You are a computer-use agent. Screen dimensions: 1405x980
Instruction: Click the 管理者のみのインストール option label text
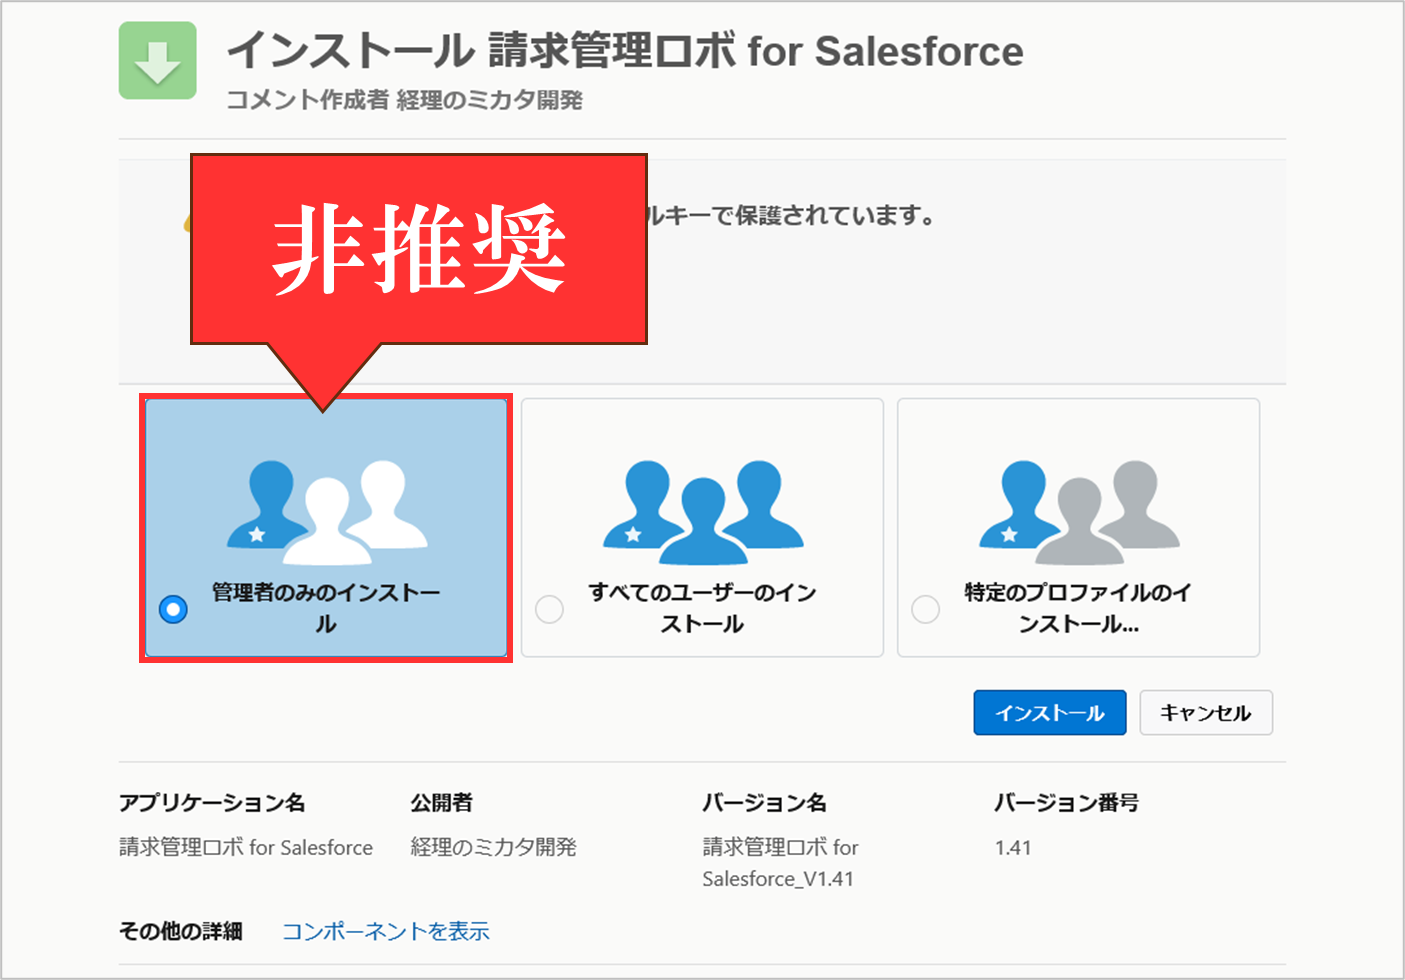coord(326,607)
